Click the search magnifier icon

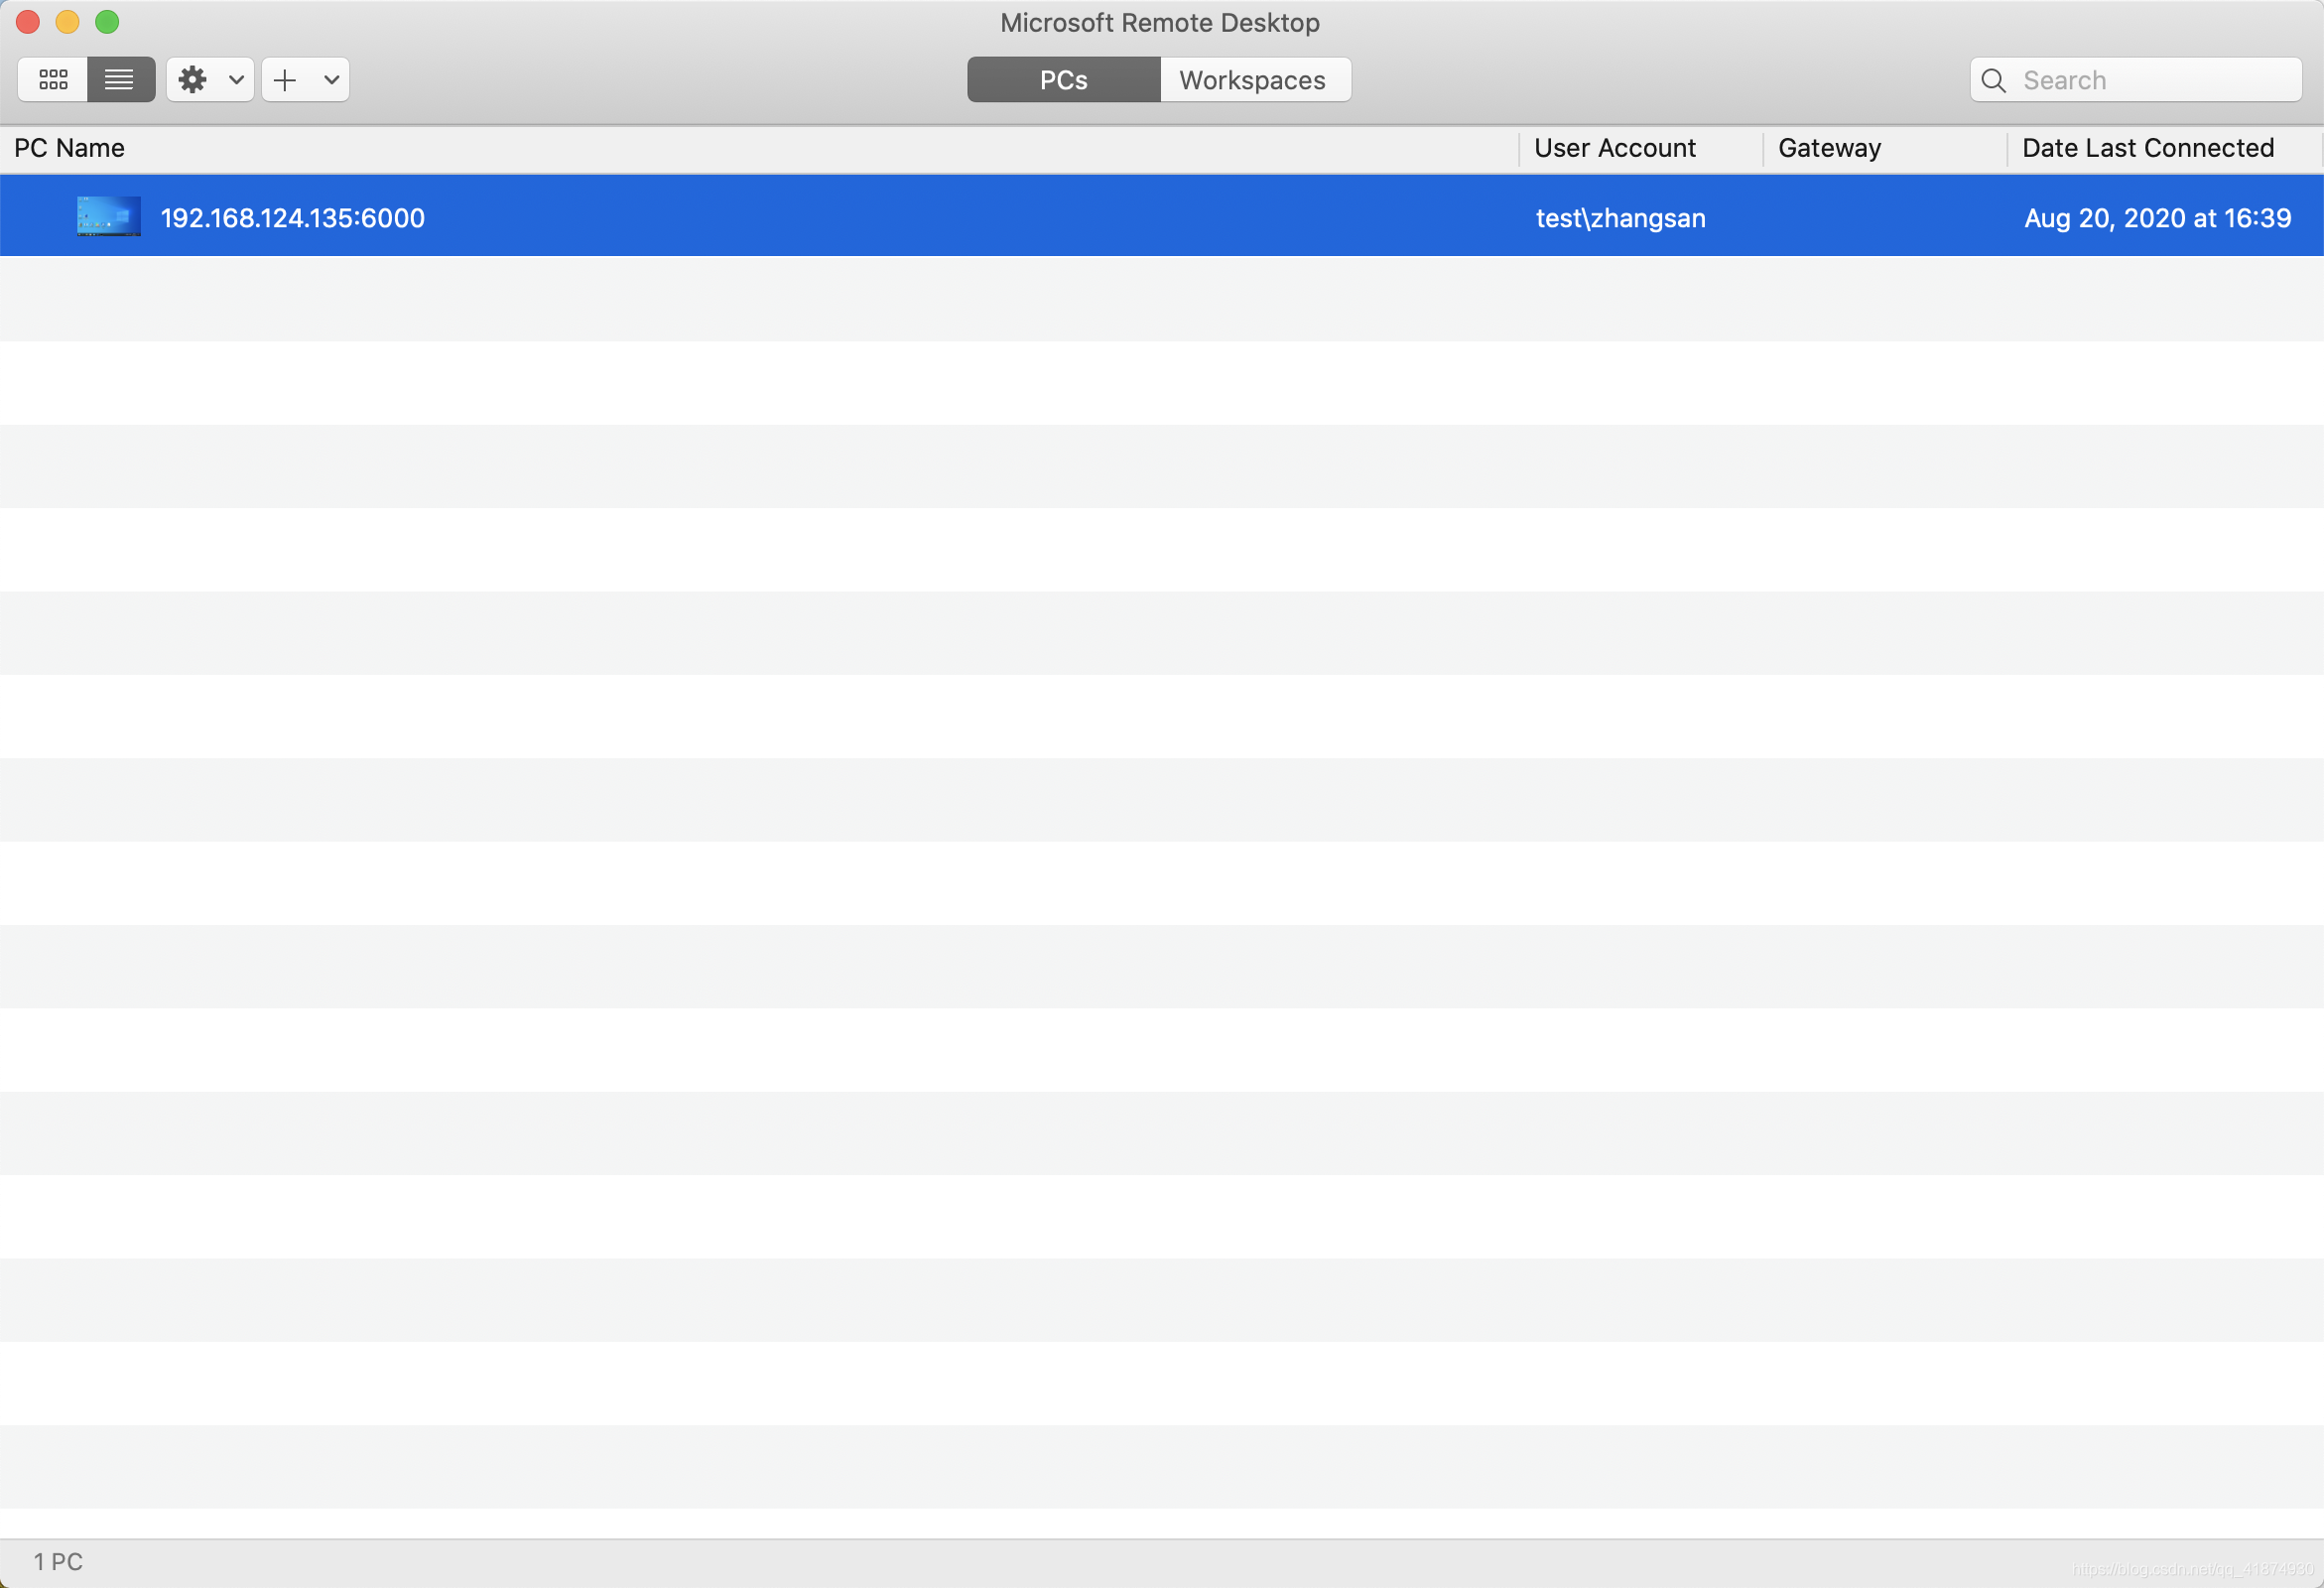[x=1993, y=81]
